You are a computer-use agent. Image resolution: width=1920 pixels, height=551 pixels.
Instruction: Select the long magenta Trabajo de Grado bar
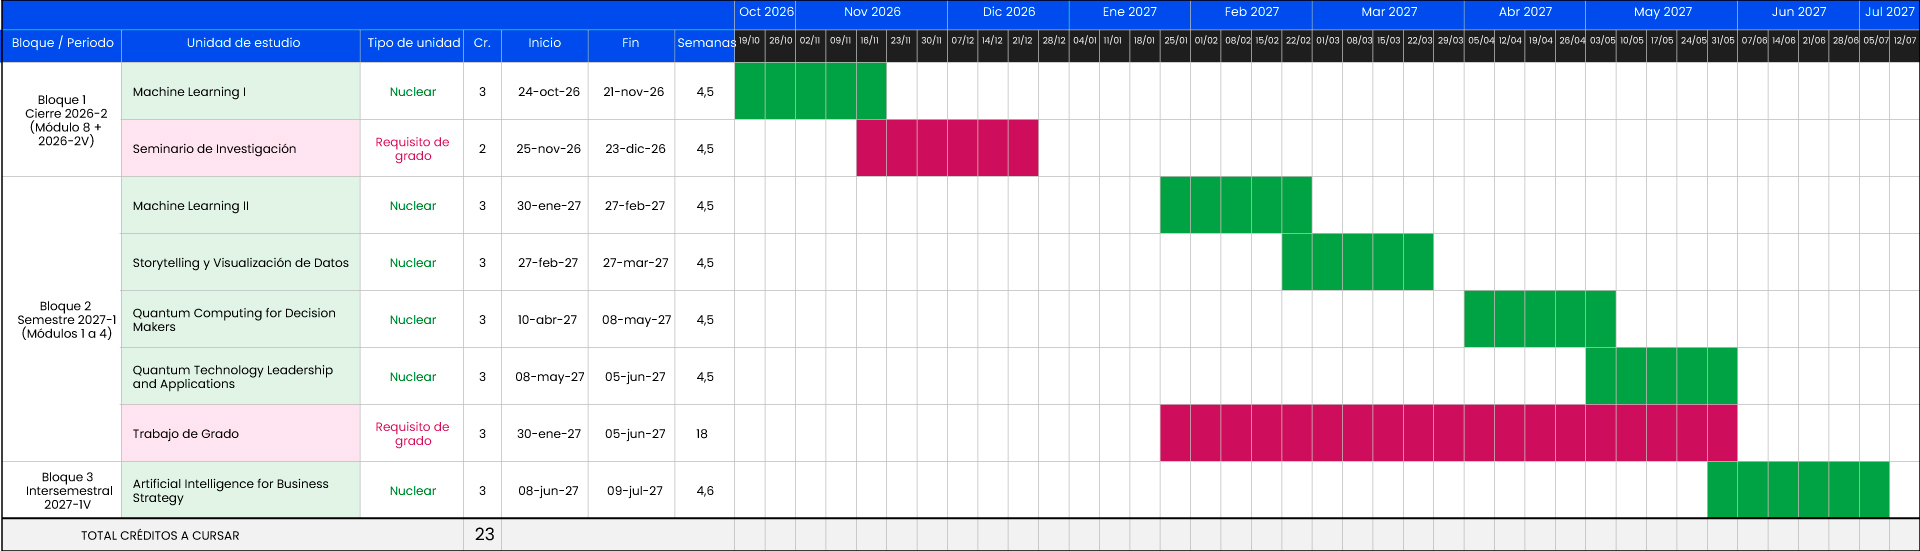(1449, 433)
